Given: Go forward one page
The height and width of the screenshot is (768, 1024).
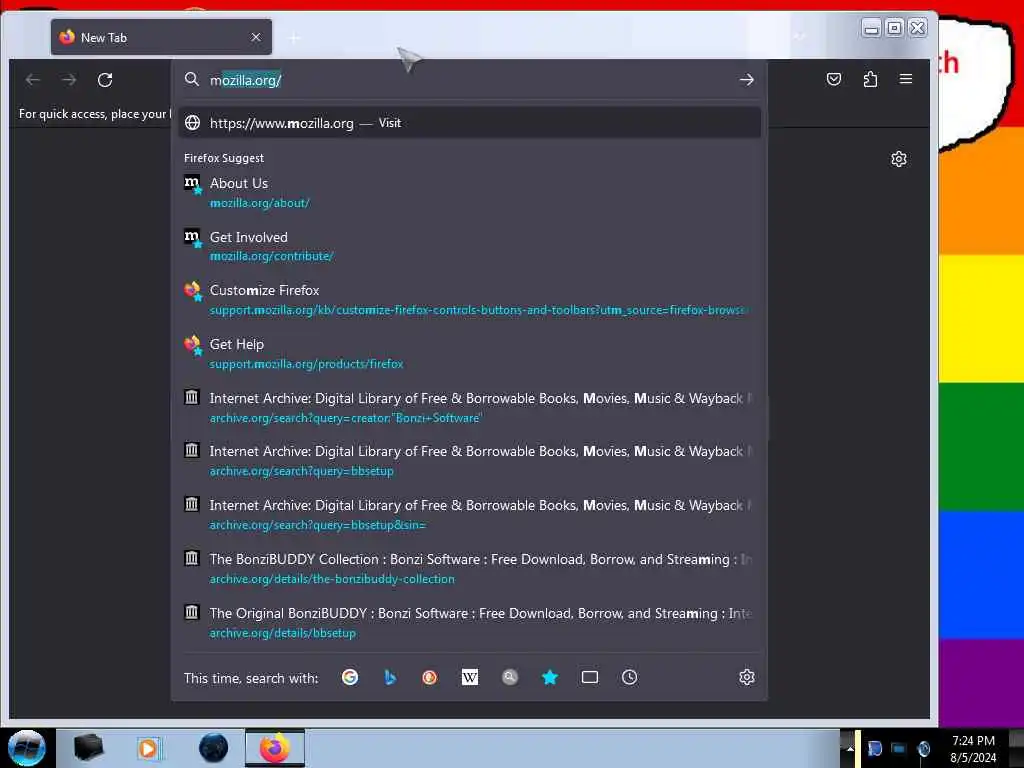Looking at the screenshot, I should pos(69,80).
